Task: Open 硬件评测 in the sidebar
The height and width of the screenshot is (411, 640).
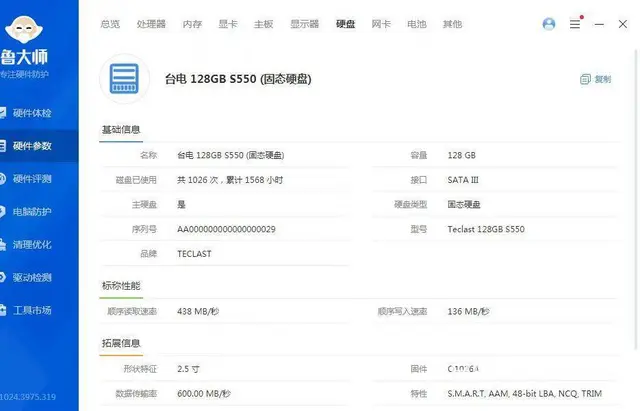Action: [x=32, y=179]
